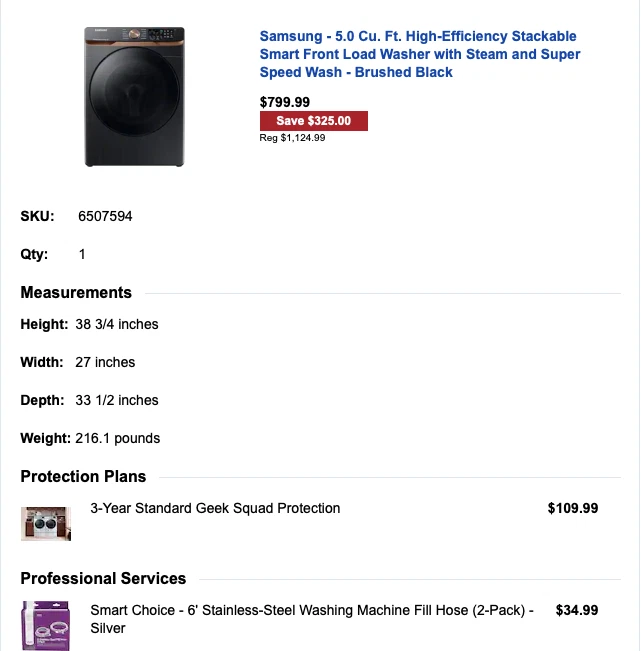Viewport: 641px width, 651px height.
Task: Click the Protection Plans section heading
Action: pos(83,477)
